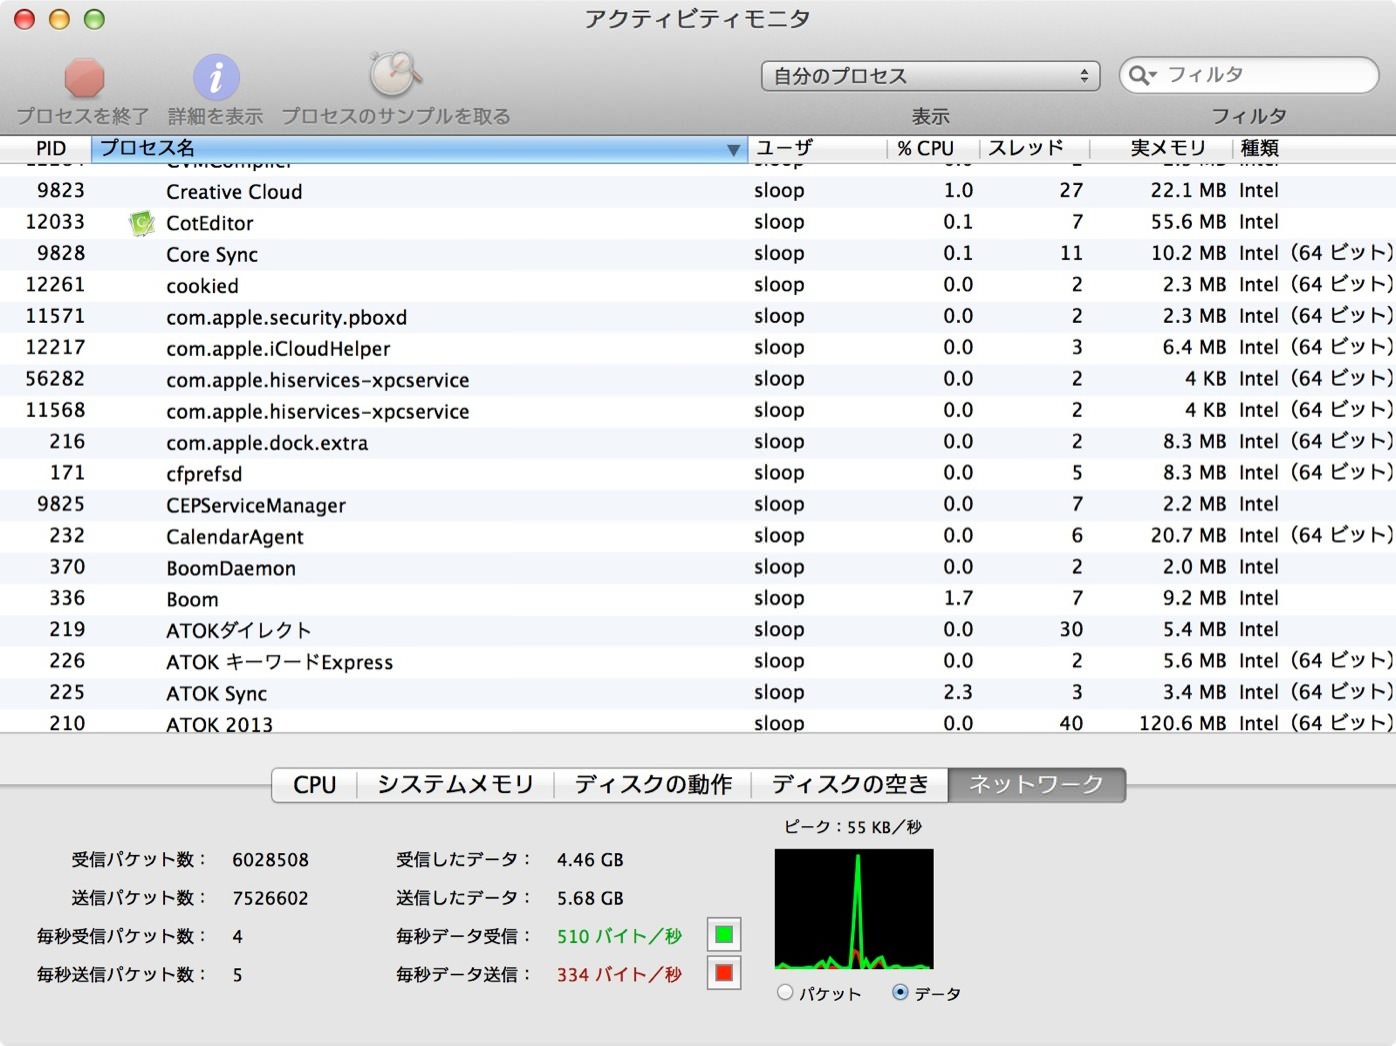
Task: Switch to the システムメモリ tab
Action: tap(455, 785)
